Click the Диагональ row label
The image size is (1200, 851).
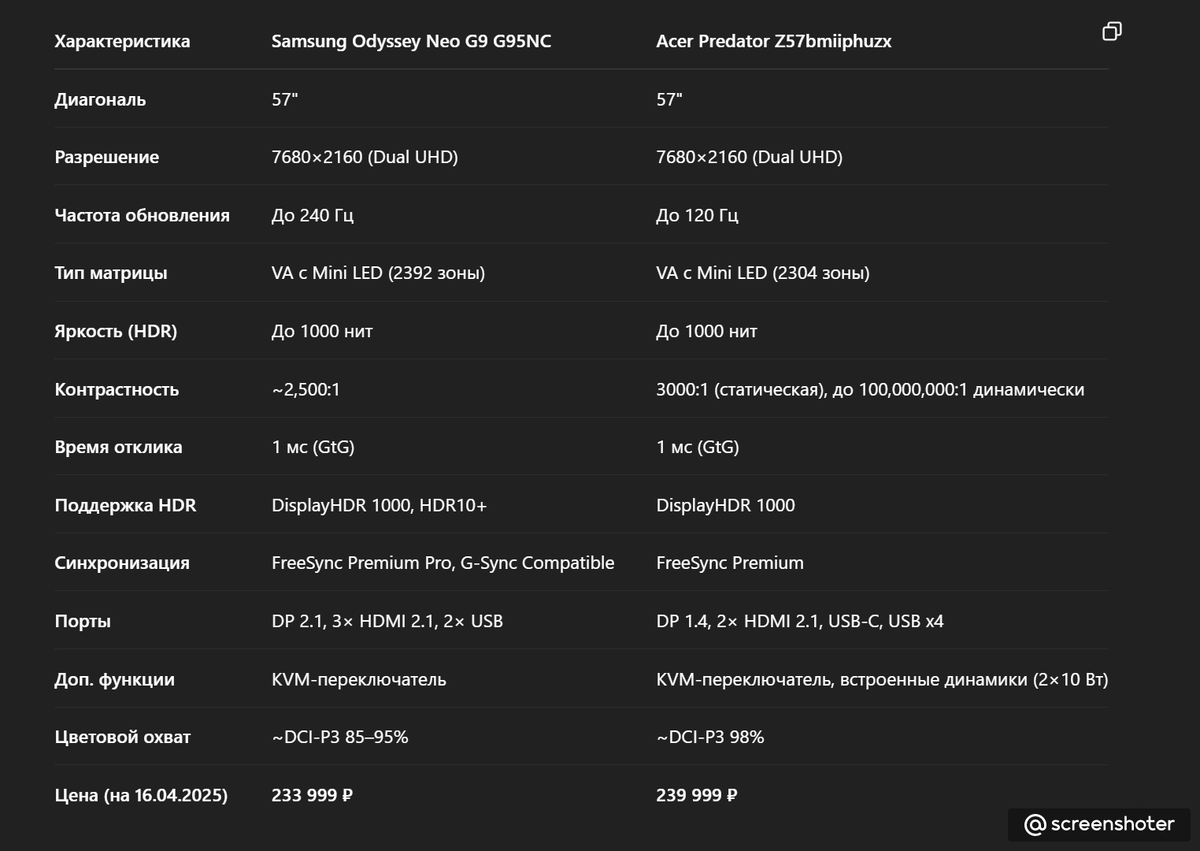tap(100, 99)
